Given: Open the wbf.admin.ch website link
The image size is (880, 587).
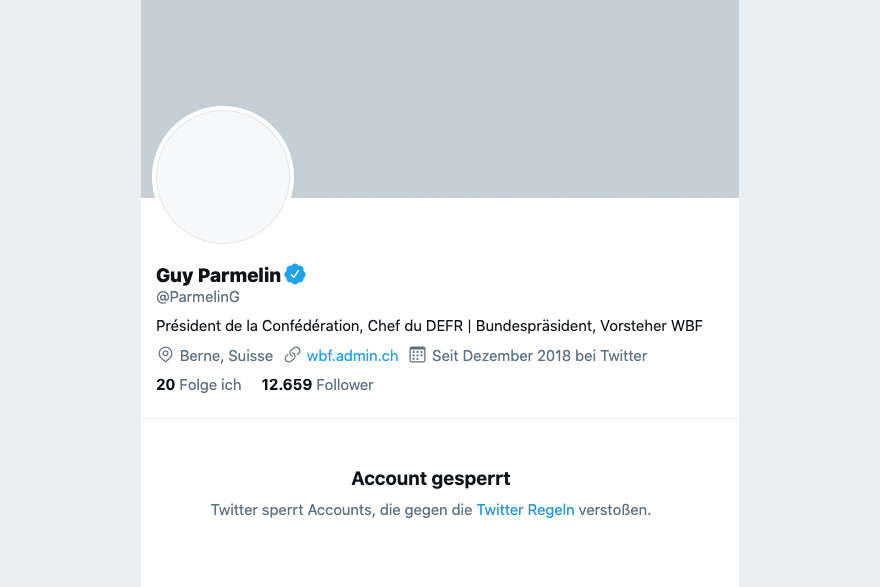Looking at the screenshot, I should (x=352, y=356).
